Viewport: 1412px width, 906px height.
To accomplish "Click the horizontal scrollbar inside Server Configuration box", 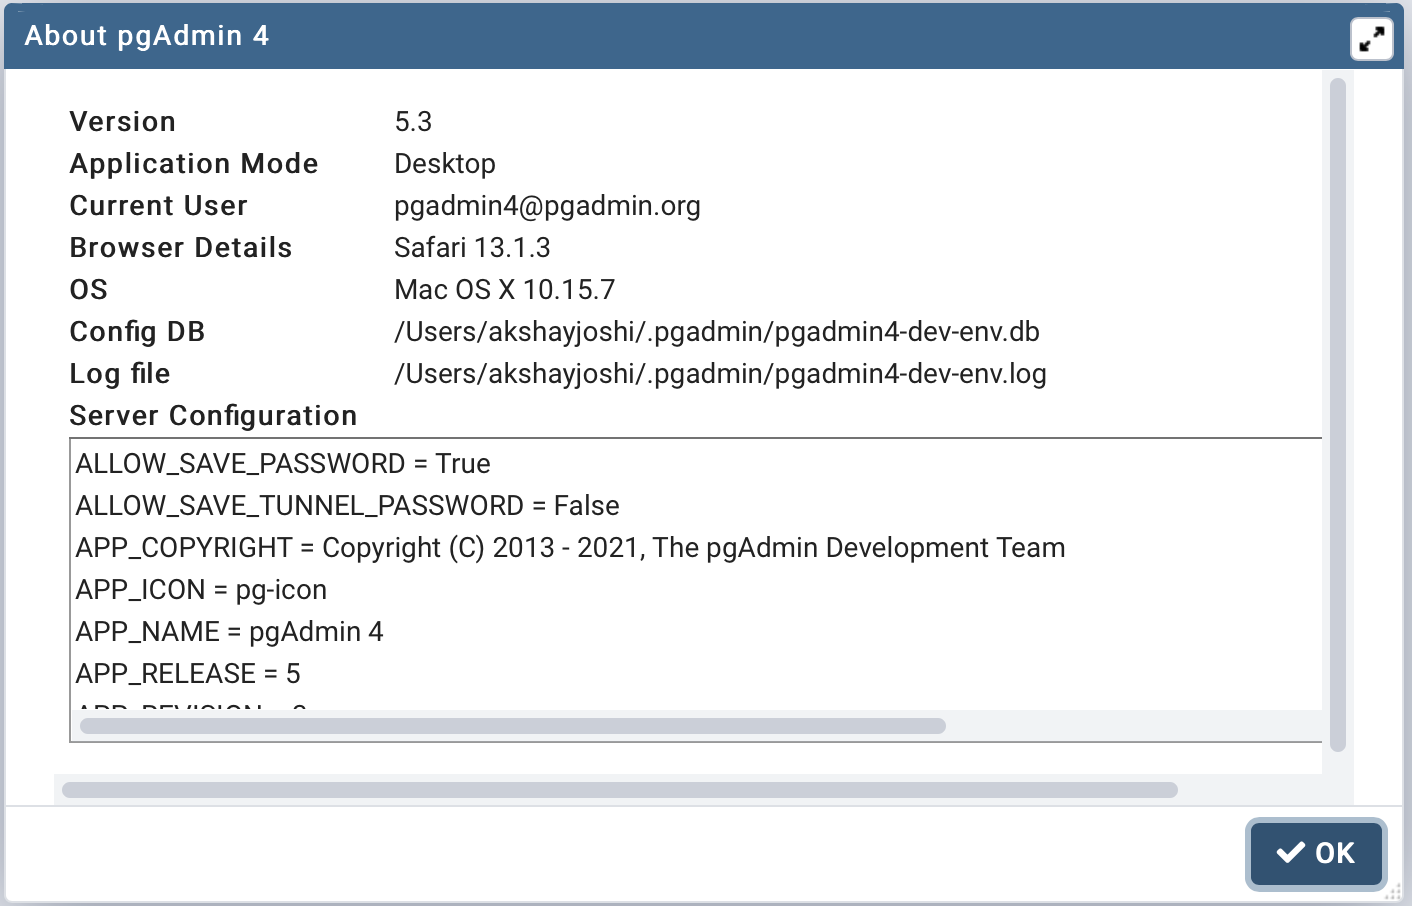I will (512, 726).
